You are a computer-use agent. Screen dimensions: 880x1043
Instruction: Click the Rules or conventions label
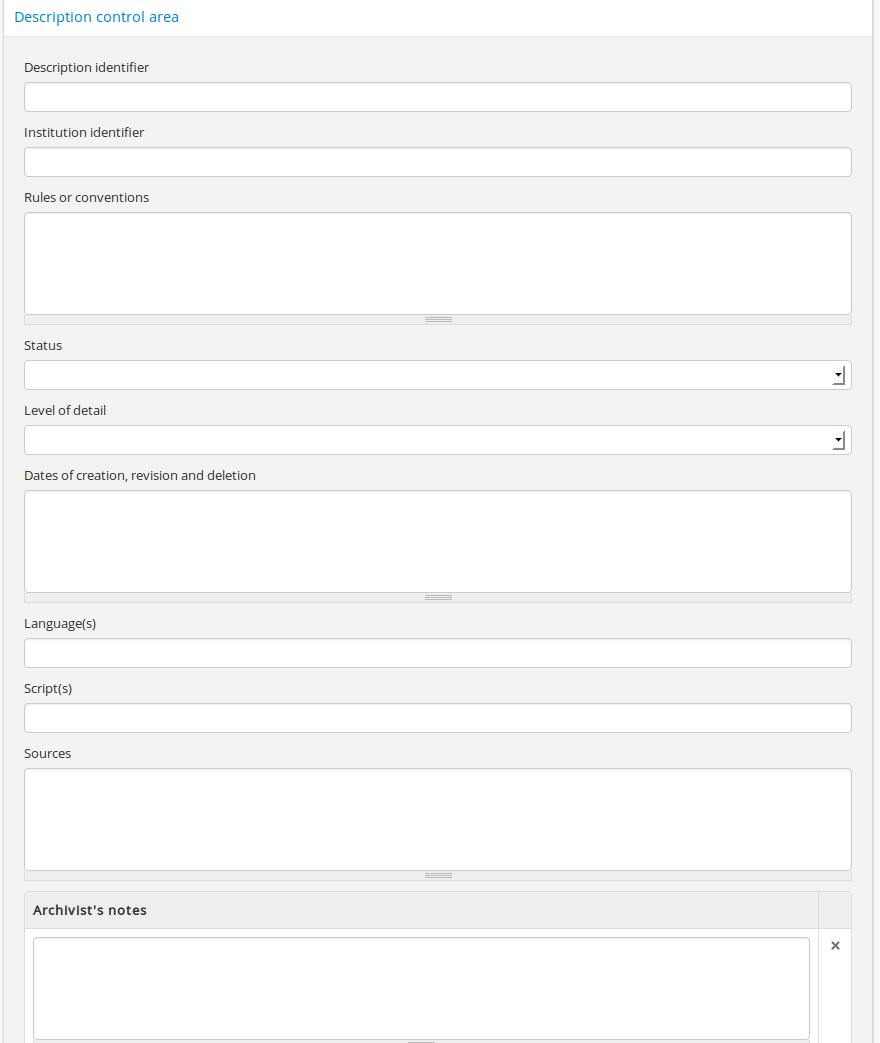[x=87, y=198]
